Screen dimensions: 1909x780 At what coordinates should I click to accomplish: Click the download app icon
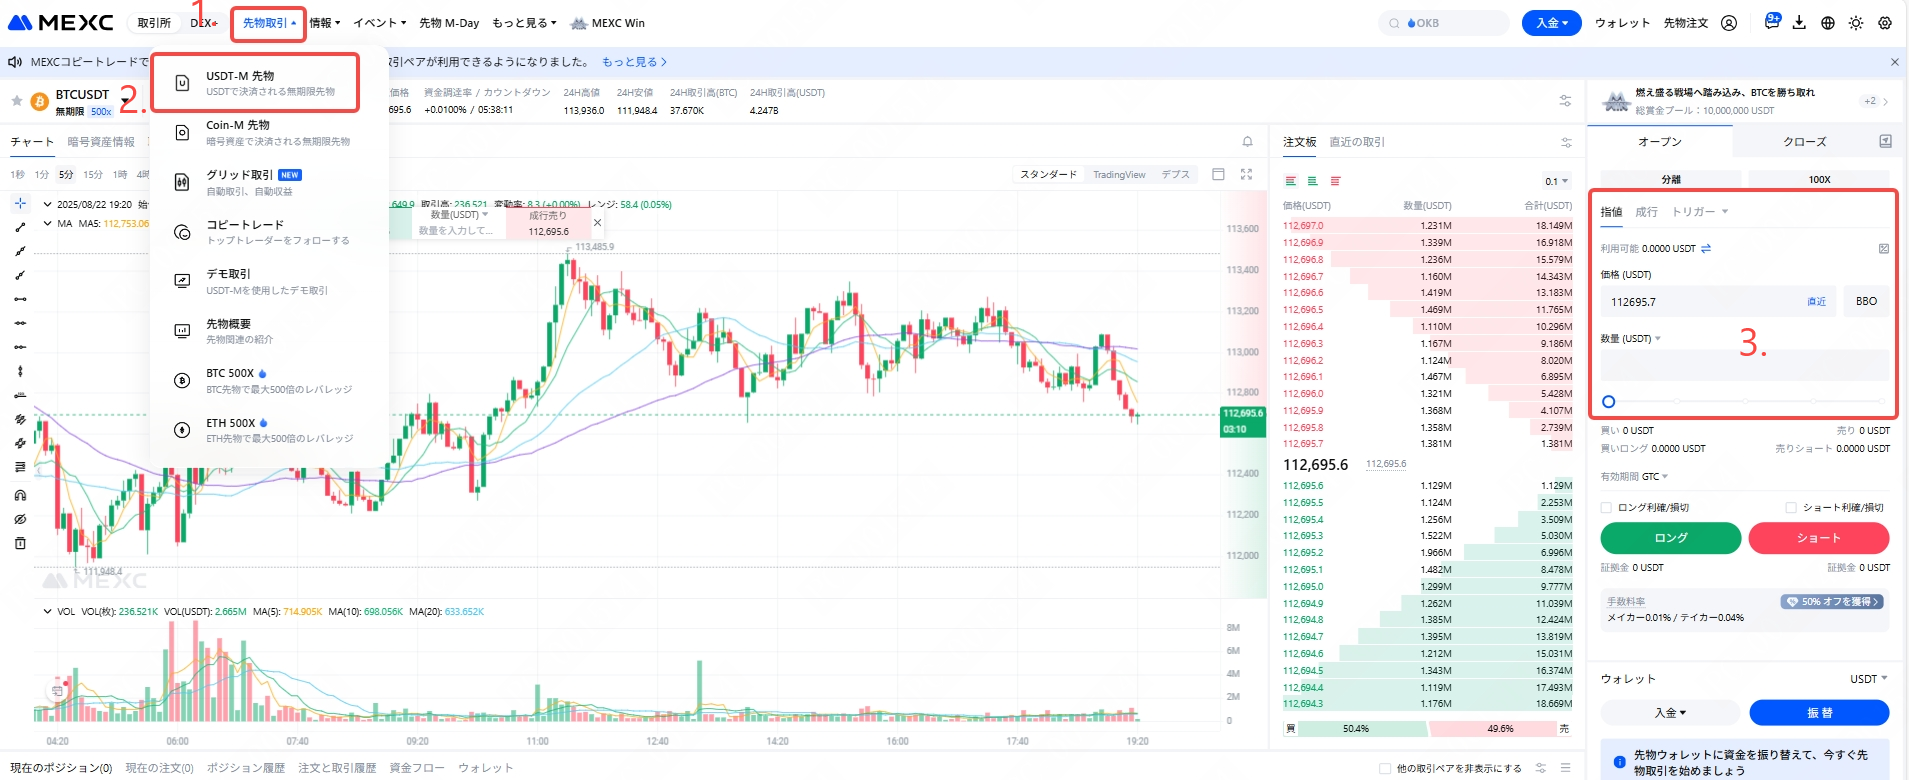1799,23
